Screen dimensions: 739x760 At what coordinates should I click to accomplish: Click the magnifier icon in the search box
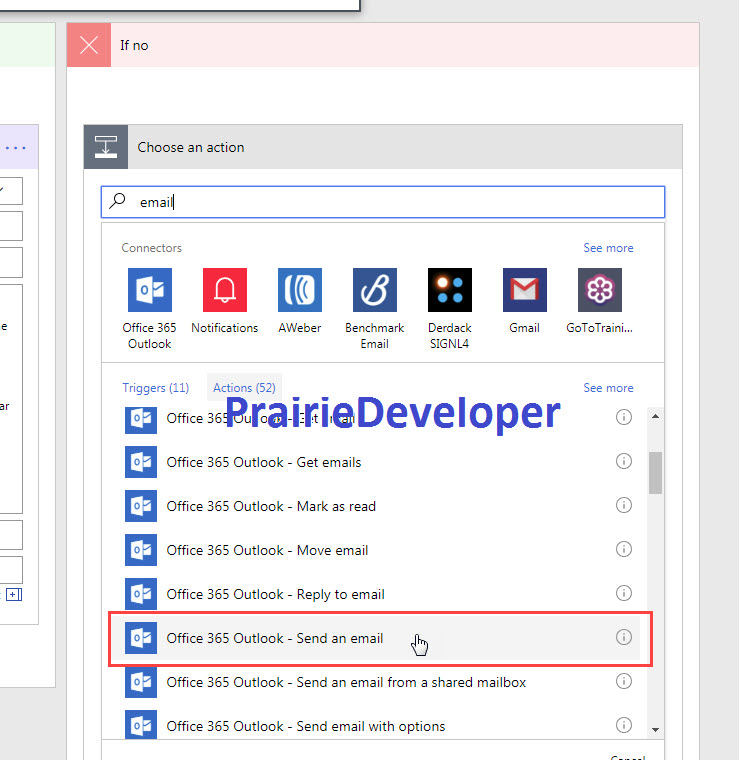click(117, 201)
